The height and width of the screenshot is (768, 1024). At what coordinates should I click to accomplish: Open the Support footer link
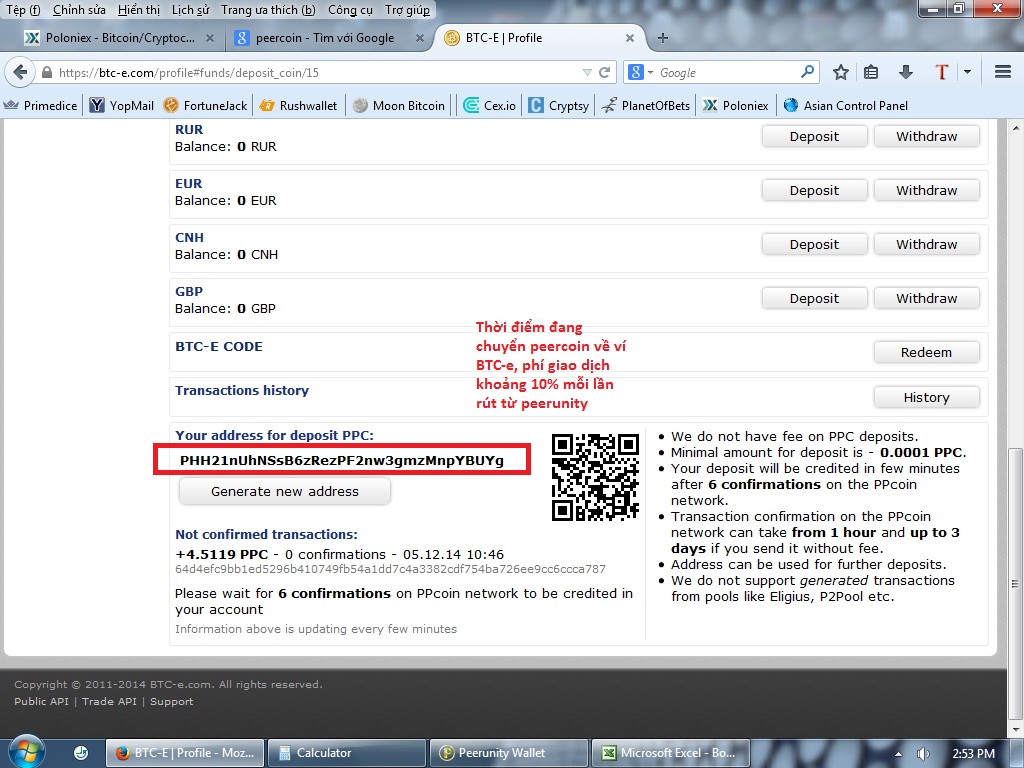click(172, 701)
